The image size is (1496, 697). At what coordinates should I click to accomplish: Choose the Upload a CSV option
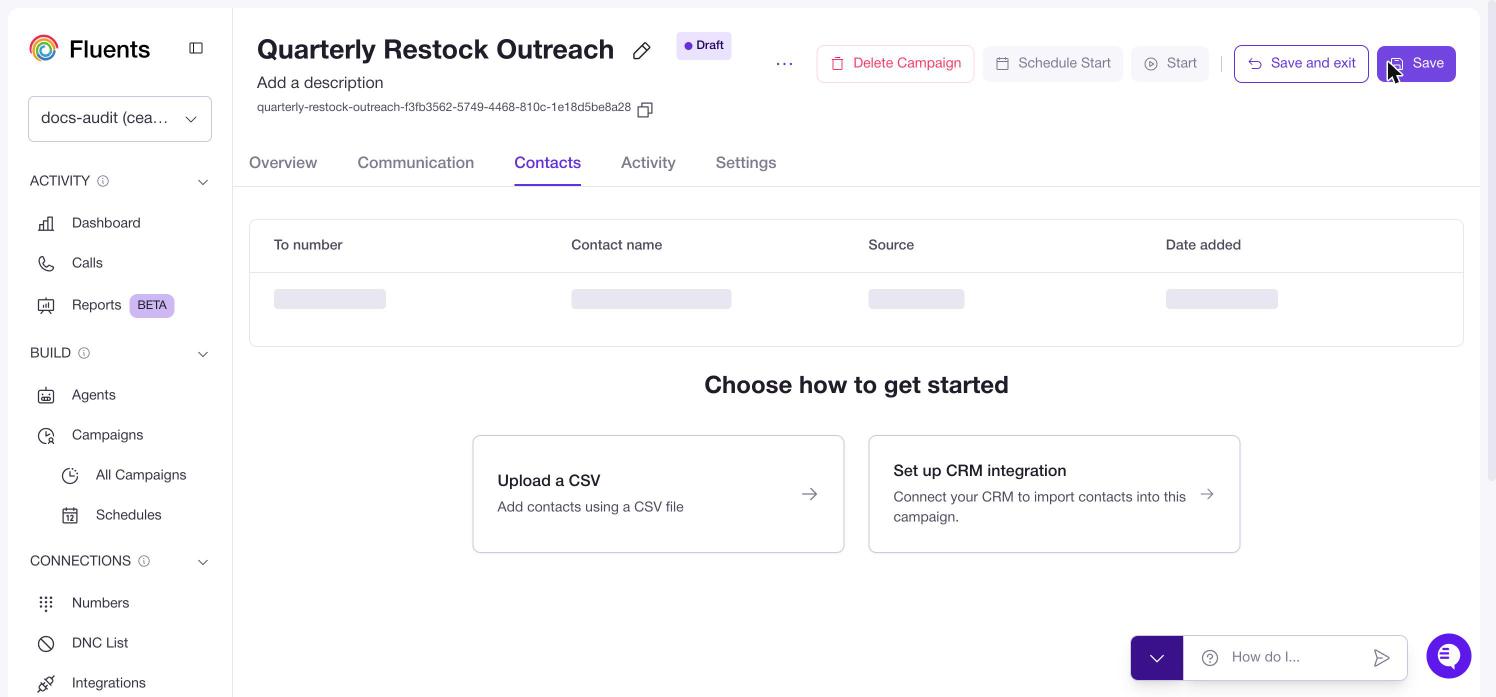tap(658, 494)
